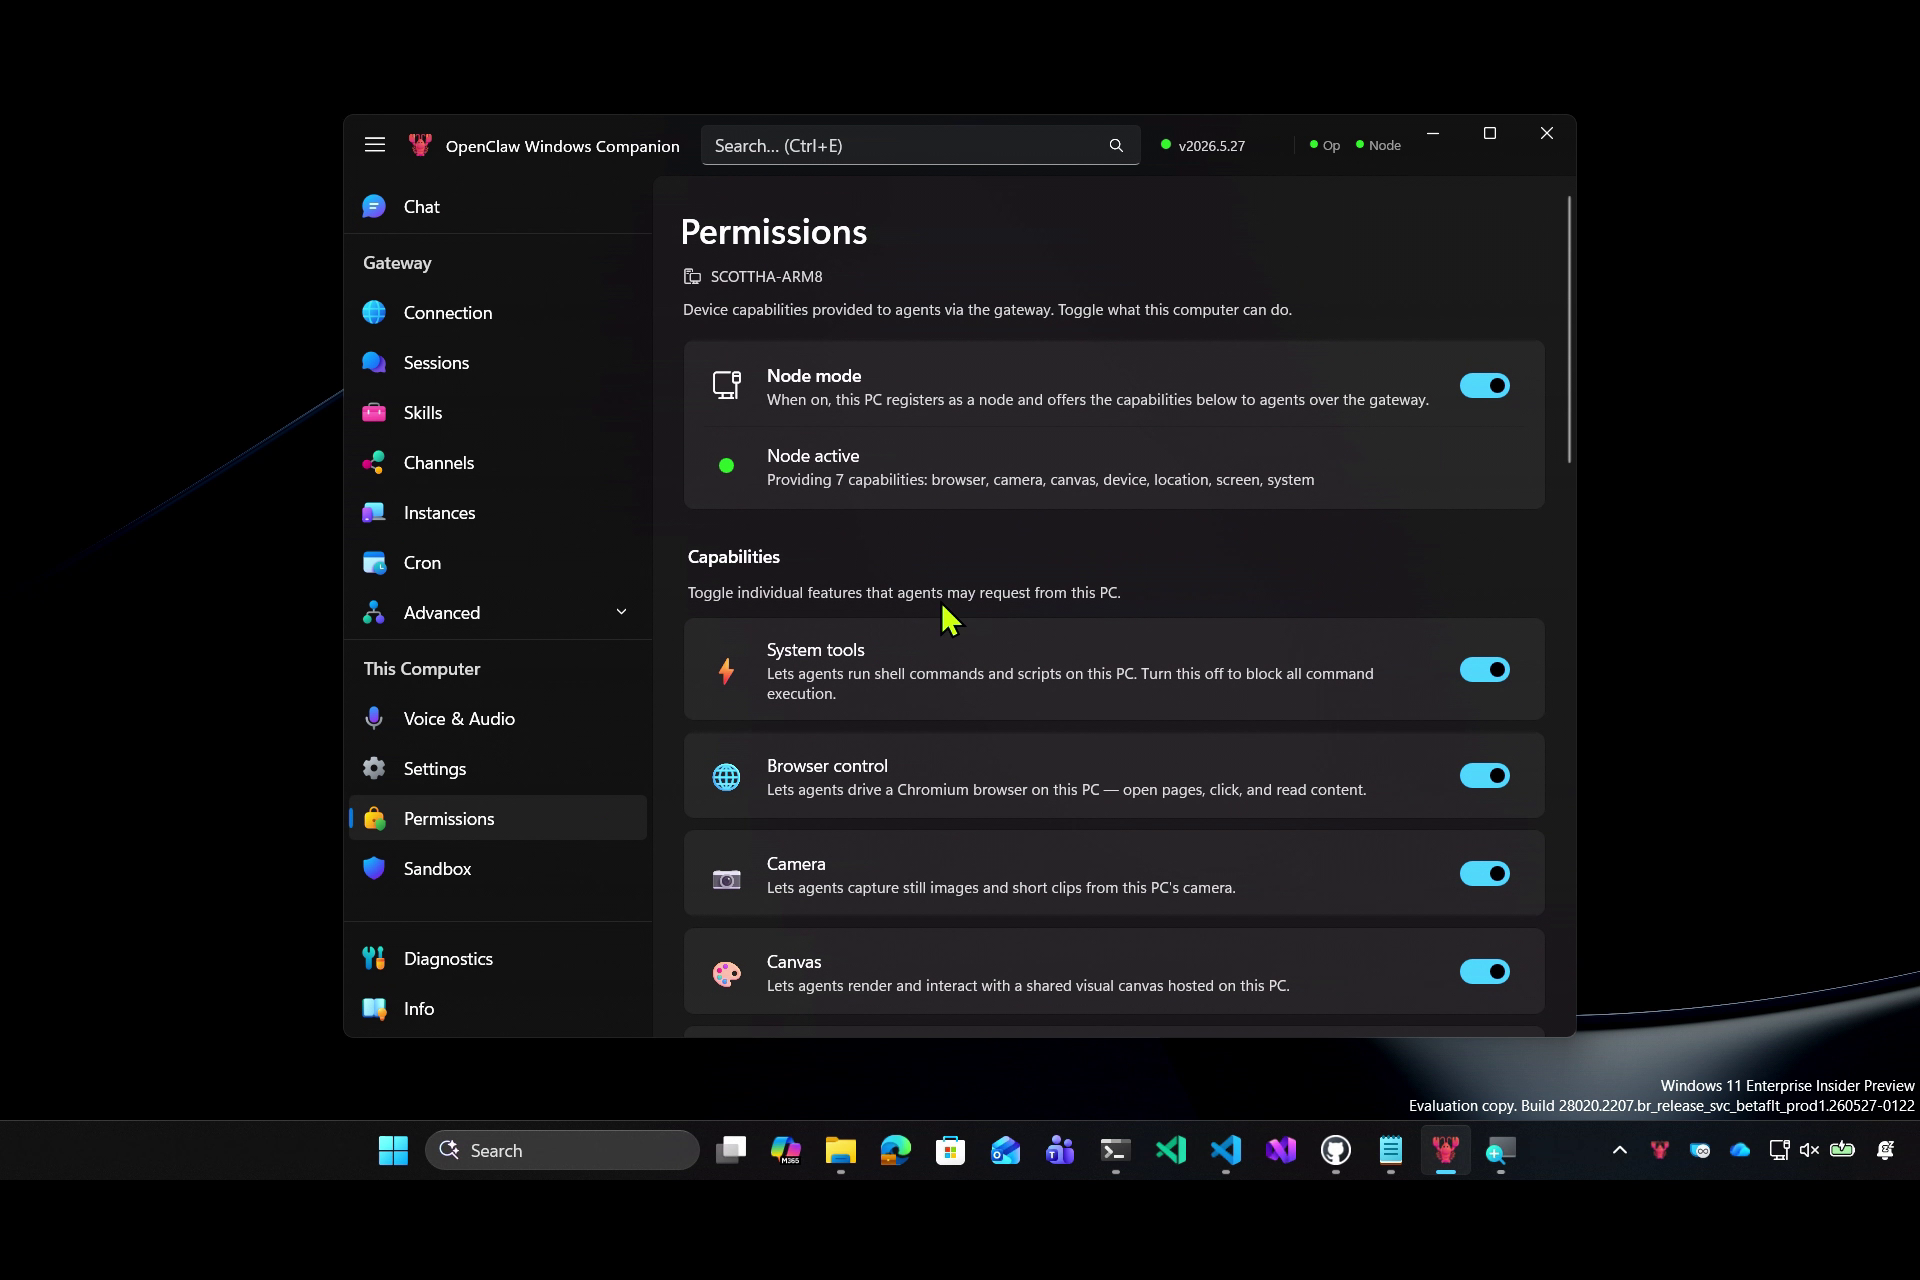Click the Browser control globe icon
Image resolution: width=1920 pixels, height=1280 pixels.
pyautogui.click(x=727, y=776)
